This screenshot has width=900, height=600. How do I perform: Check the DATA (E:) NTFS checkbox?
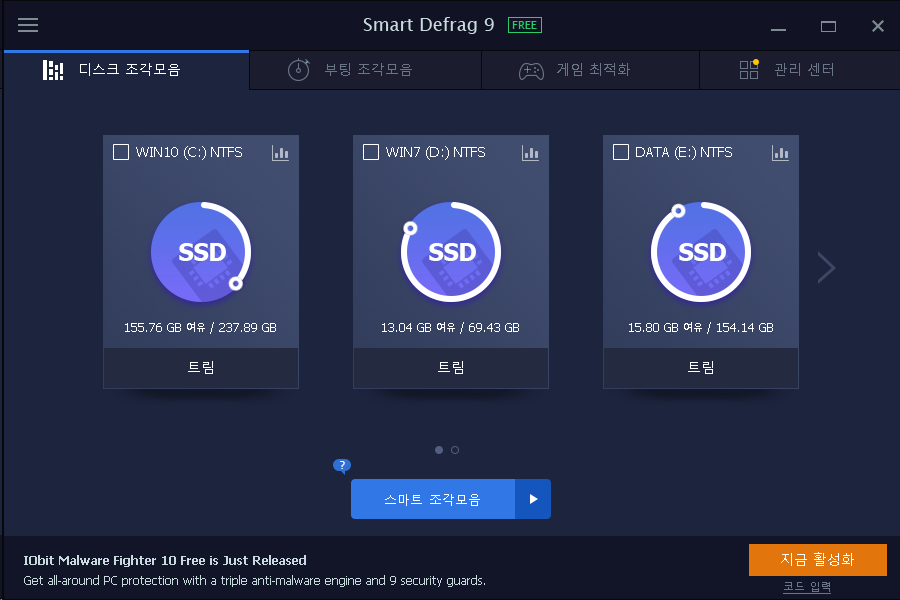pos(620,152)
